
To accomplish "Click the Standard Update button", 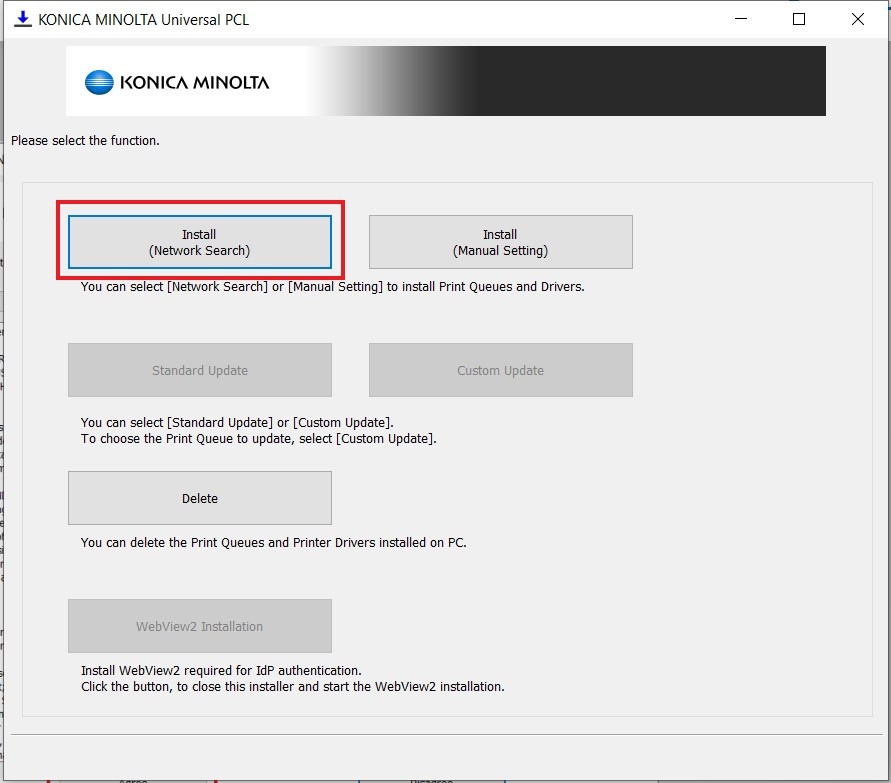I will pos(199,369).
